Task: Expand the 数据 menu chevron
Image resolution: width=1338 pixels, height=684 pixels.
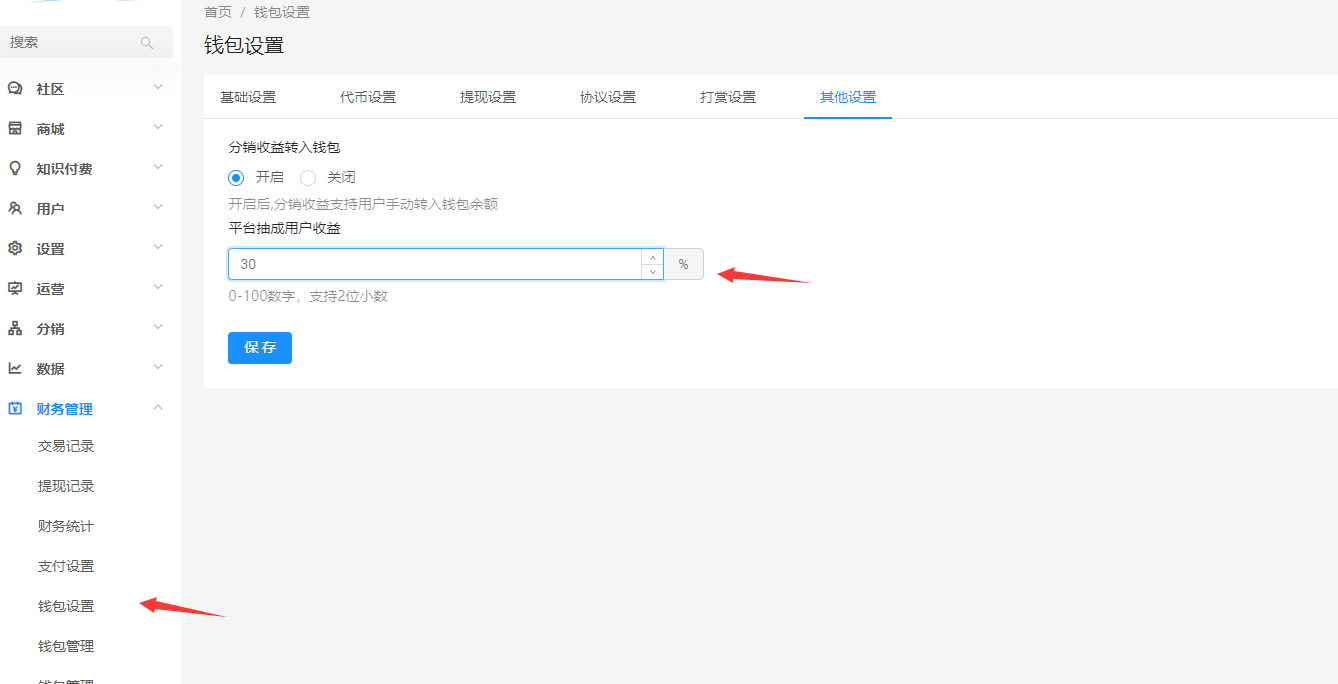Action: pyautogui.click(x=158, y=368)
